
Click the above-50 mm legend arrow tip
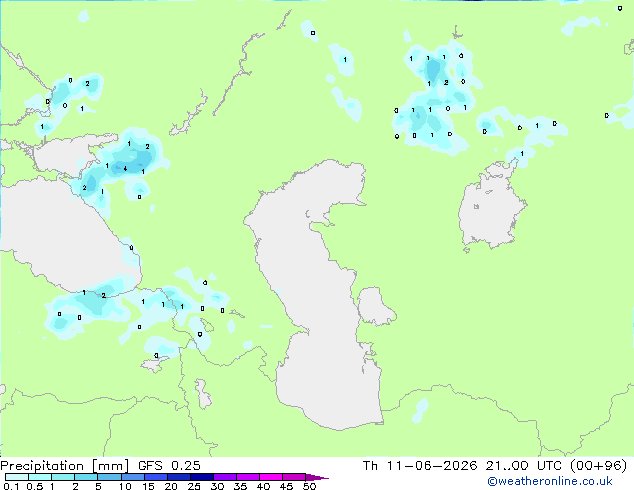point(317,477)
